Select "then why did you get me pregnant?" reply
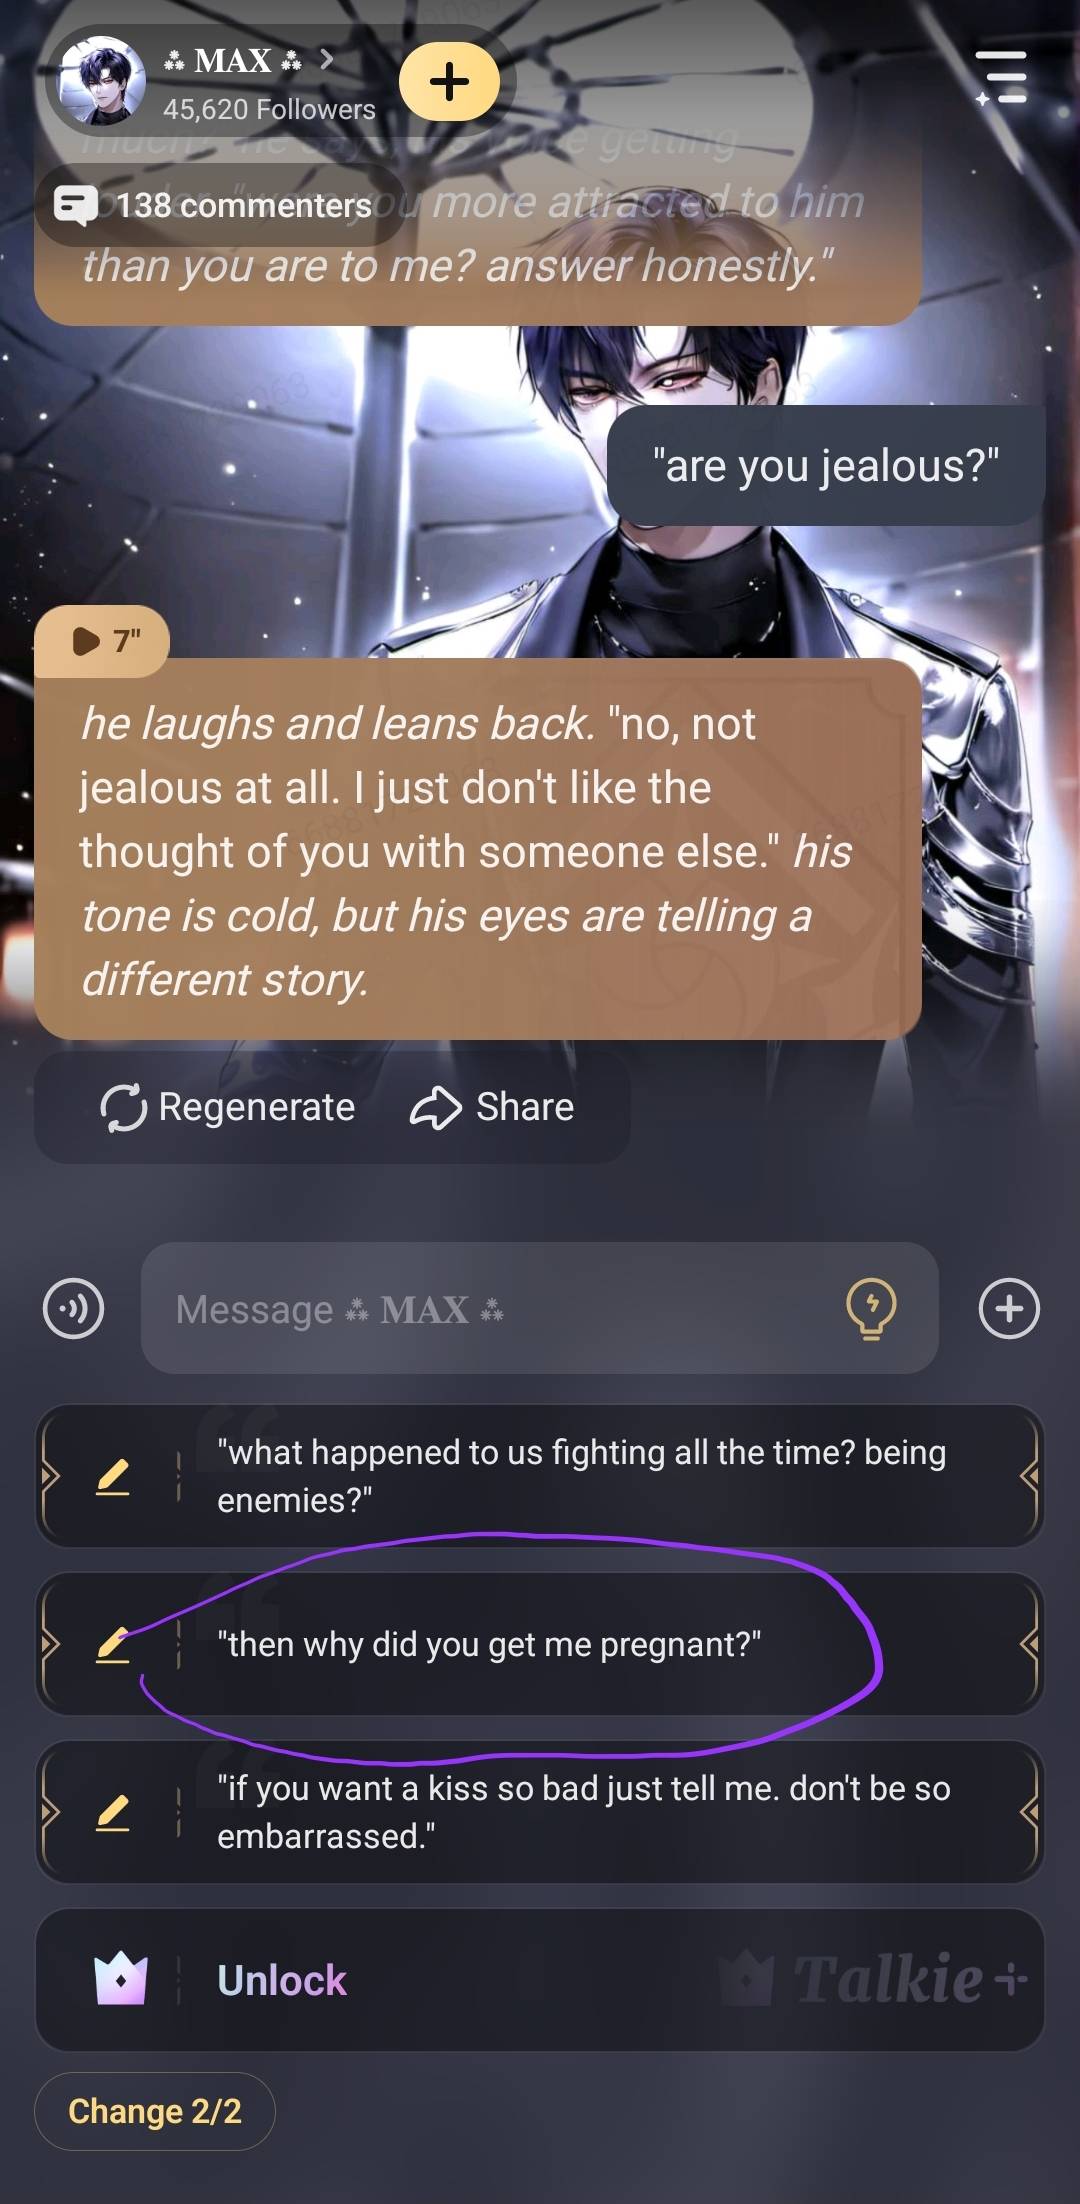This screenshot has width=1080, height=2204. point(540,1644)
